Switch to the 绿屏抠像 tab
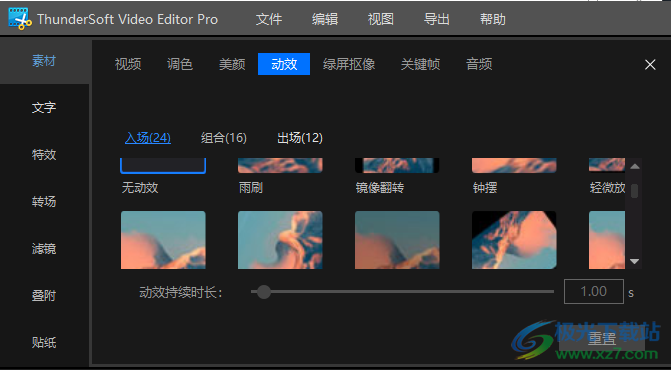Viewport: 671px width, 370px height. [x=349, y=64]
